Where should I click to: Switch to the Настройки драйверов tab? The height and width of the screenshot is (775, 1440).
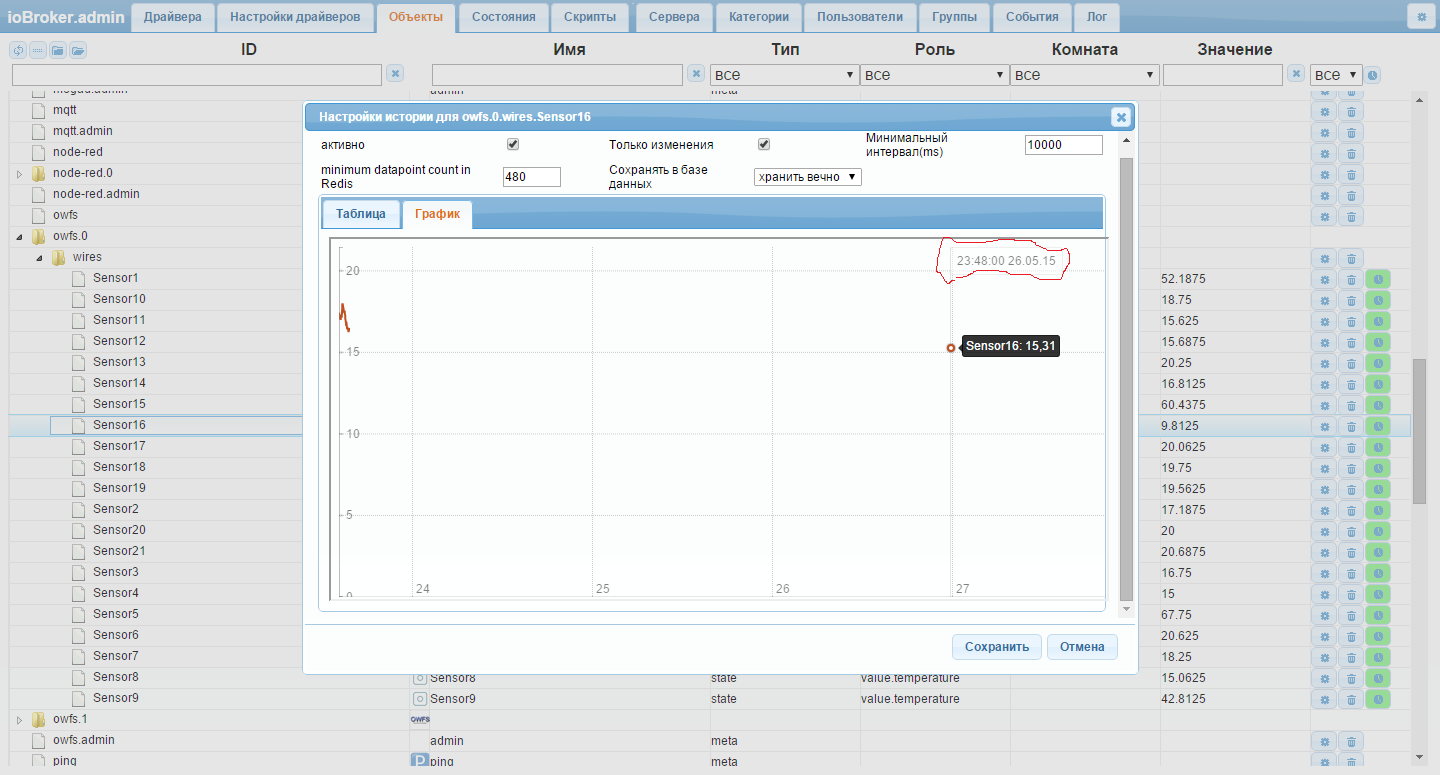pos(295,17)
